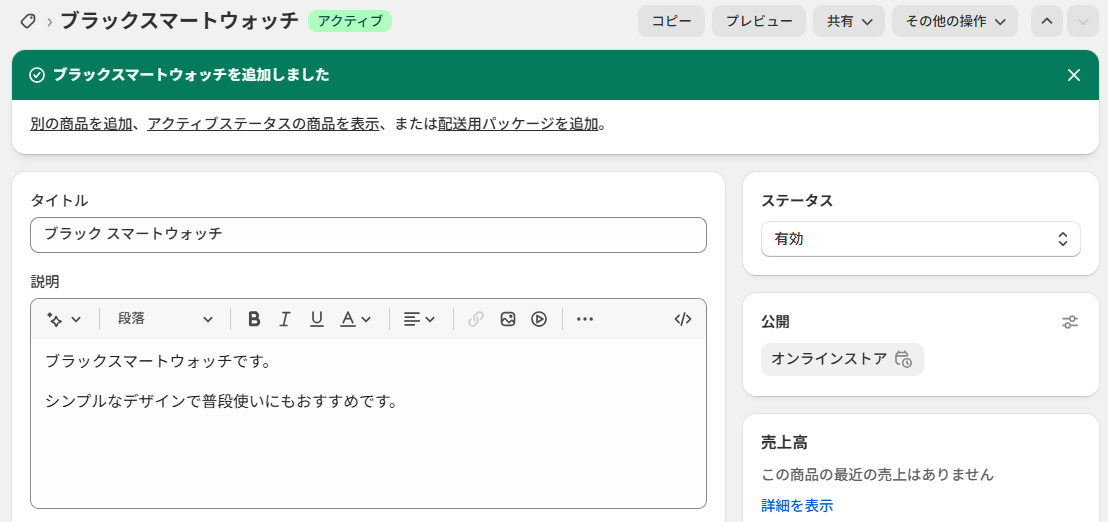Click inside the description text area
Viewport: 1108px width, 522px height.
[368, 424]
